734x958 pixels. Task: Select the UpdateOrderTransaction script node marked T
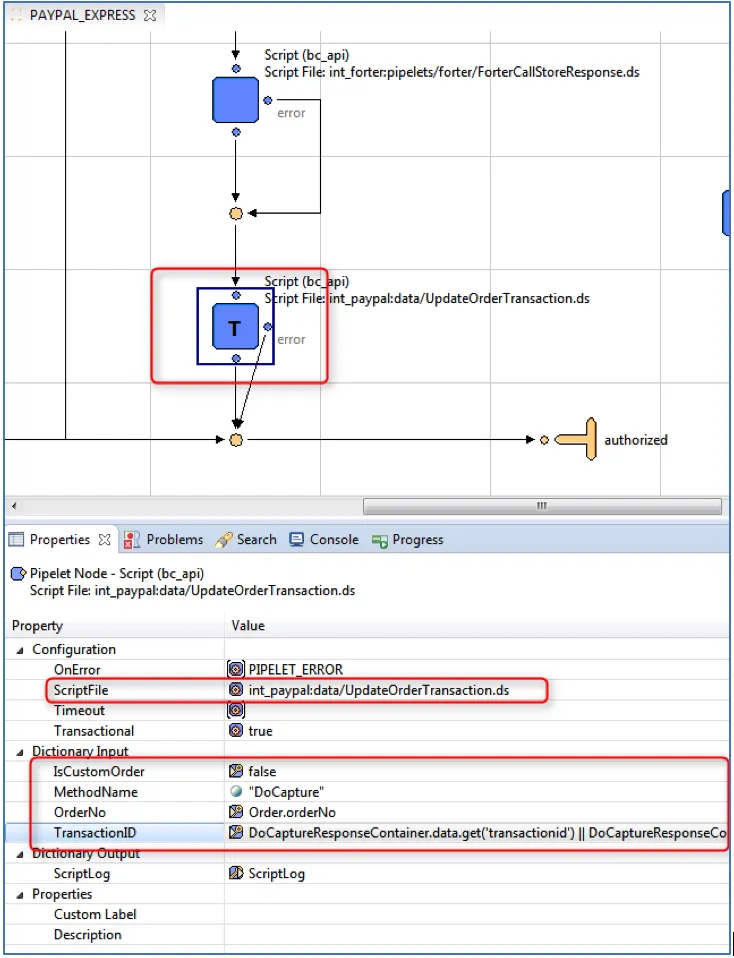[x=235, y=327]
